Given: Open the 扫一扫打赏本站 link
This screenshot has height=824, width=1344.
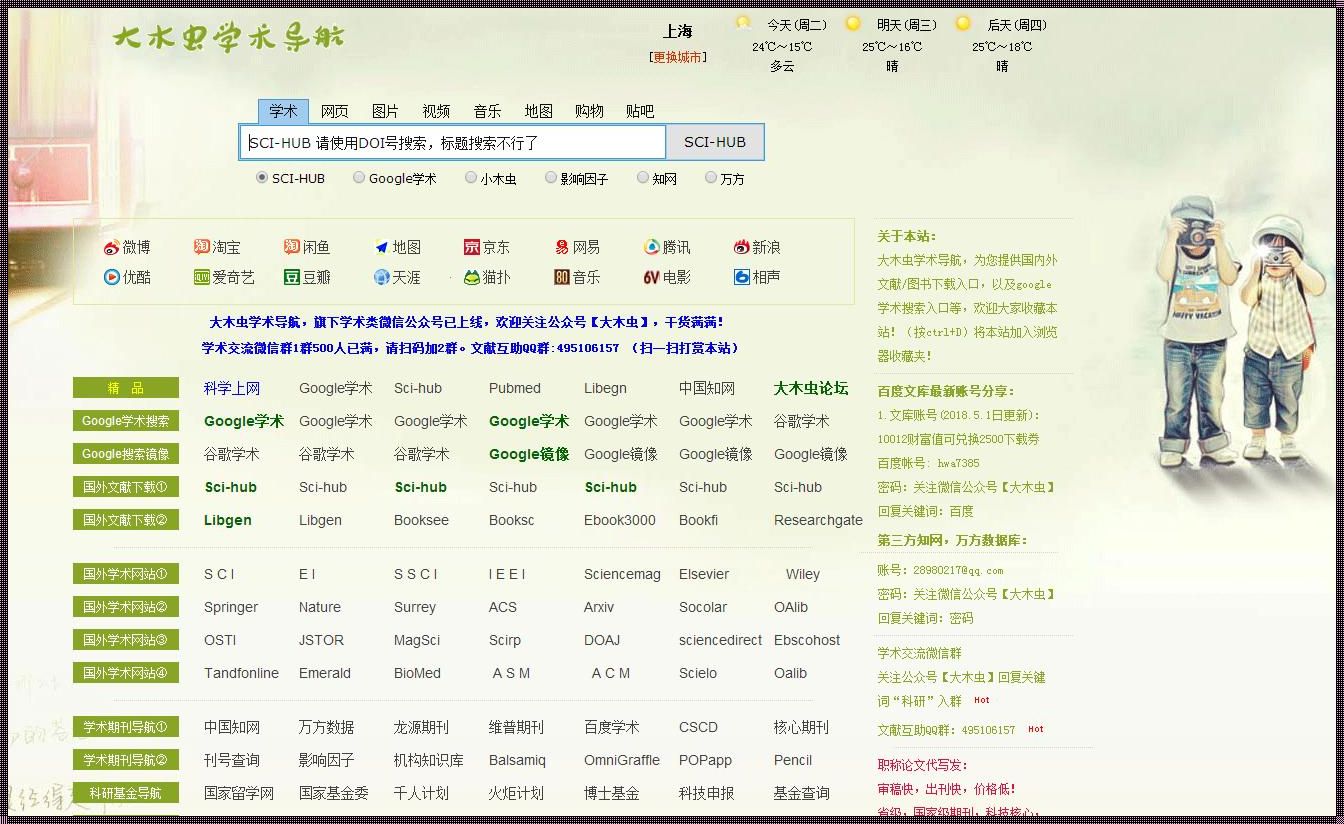Looking at the screenshot, I should 685,348.
